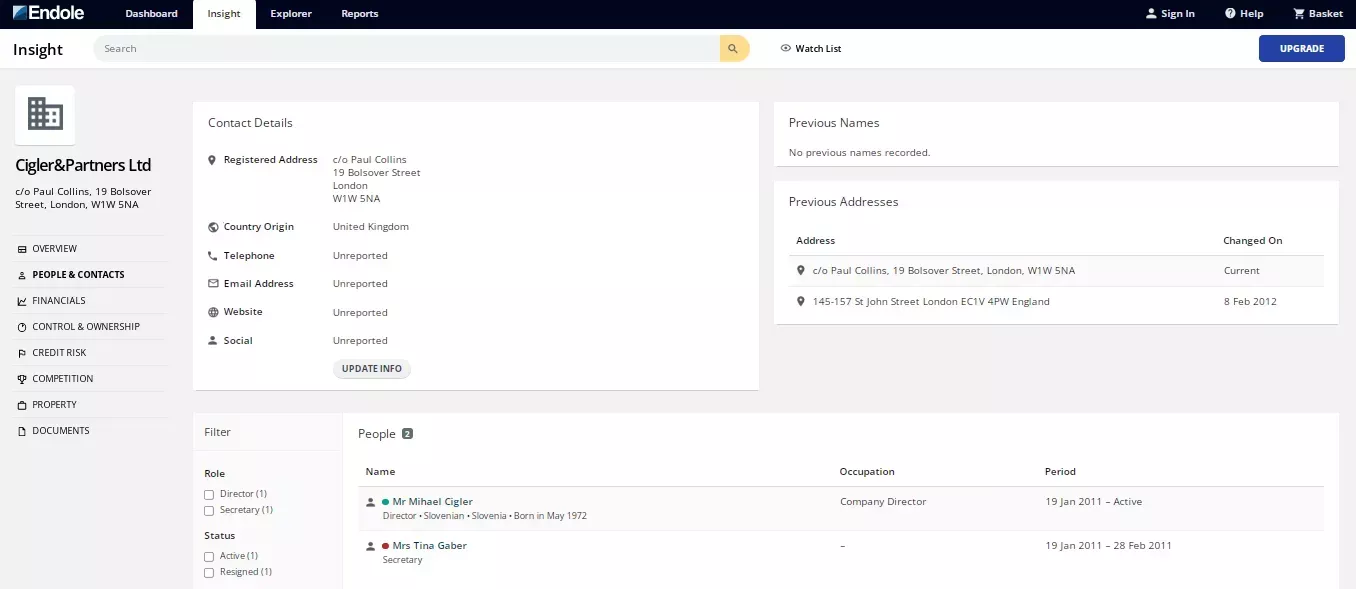Click the Help question mark icon
1356x589 pixels.
(1230, 14)
